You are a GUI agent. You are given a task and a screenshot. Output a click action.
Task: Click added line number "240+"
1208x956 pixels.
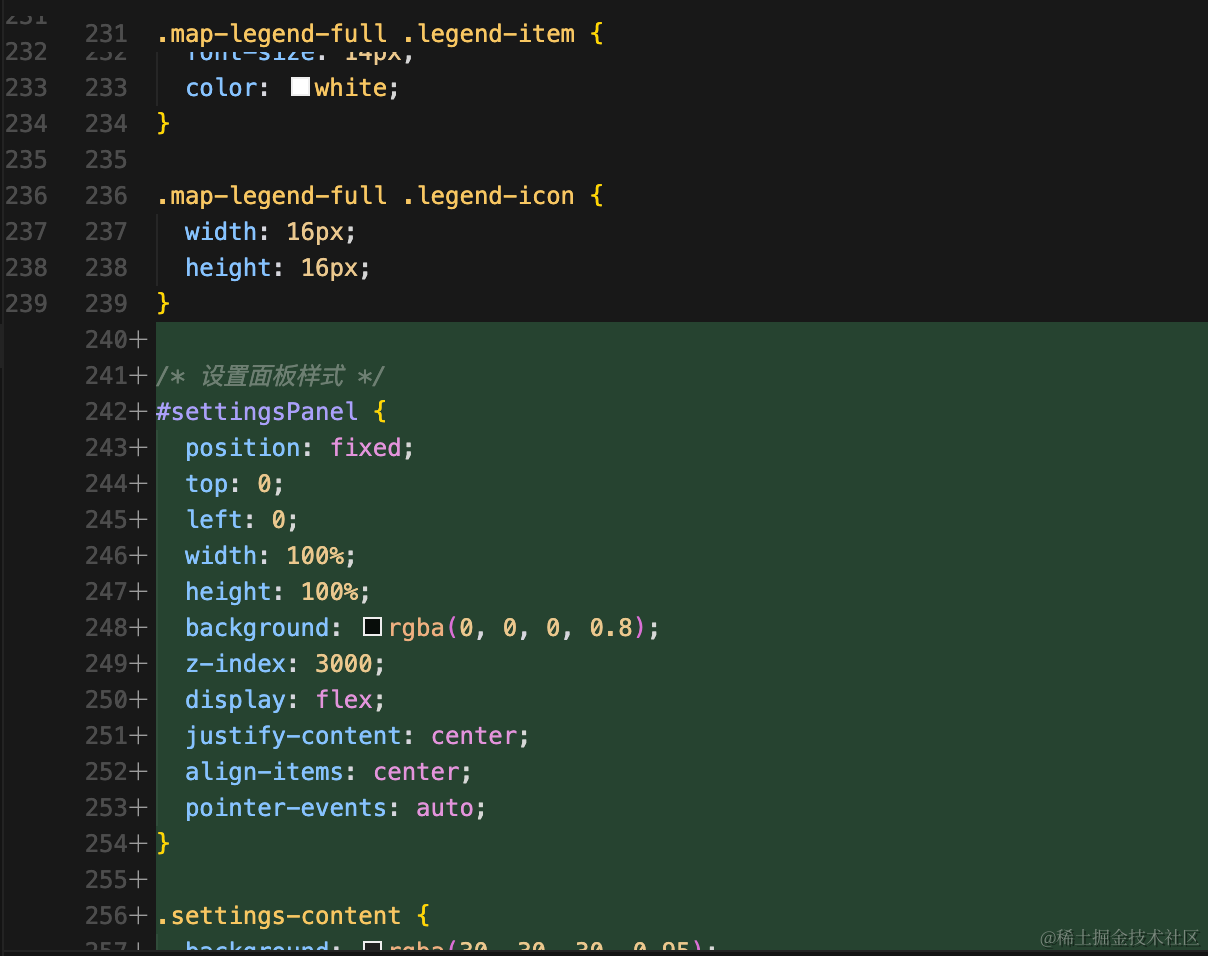click(x=116, y=339)
